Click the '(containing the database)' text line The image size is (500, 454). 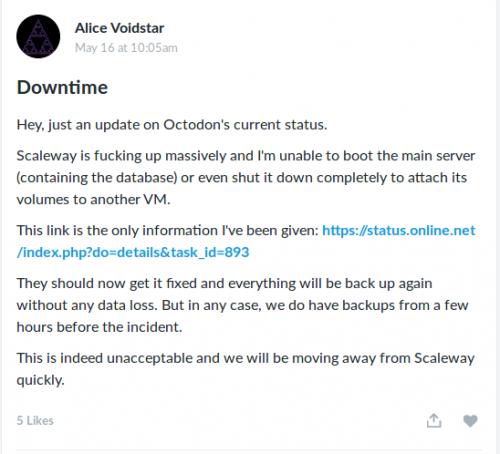coord(242,178)
